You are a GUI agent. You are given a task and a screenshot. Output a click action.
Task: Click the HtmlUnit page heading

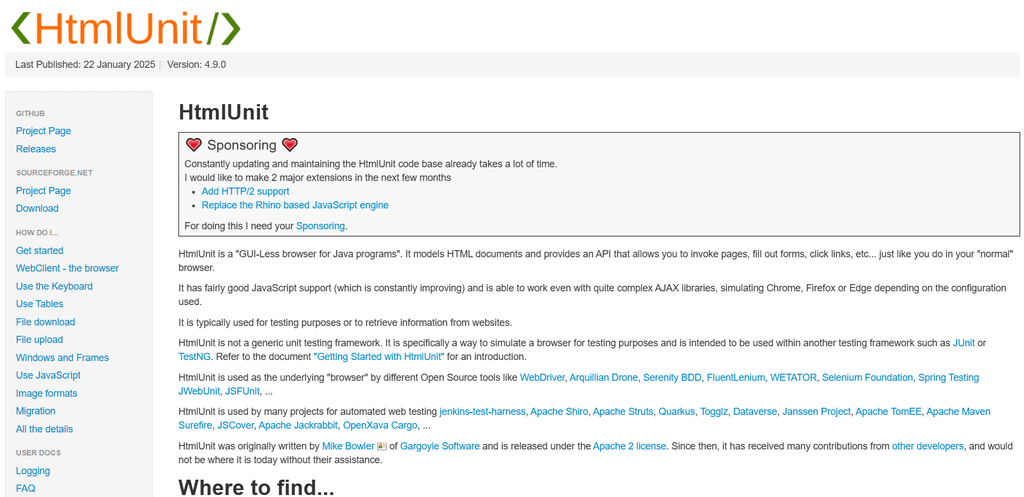click(223, 112)
